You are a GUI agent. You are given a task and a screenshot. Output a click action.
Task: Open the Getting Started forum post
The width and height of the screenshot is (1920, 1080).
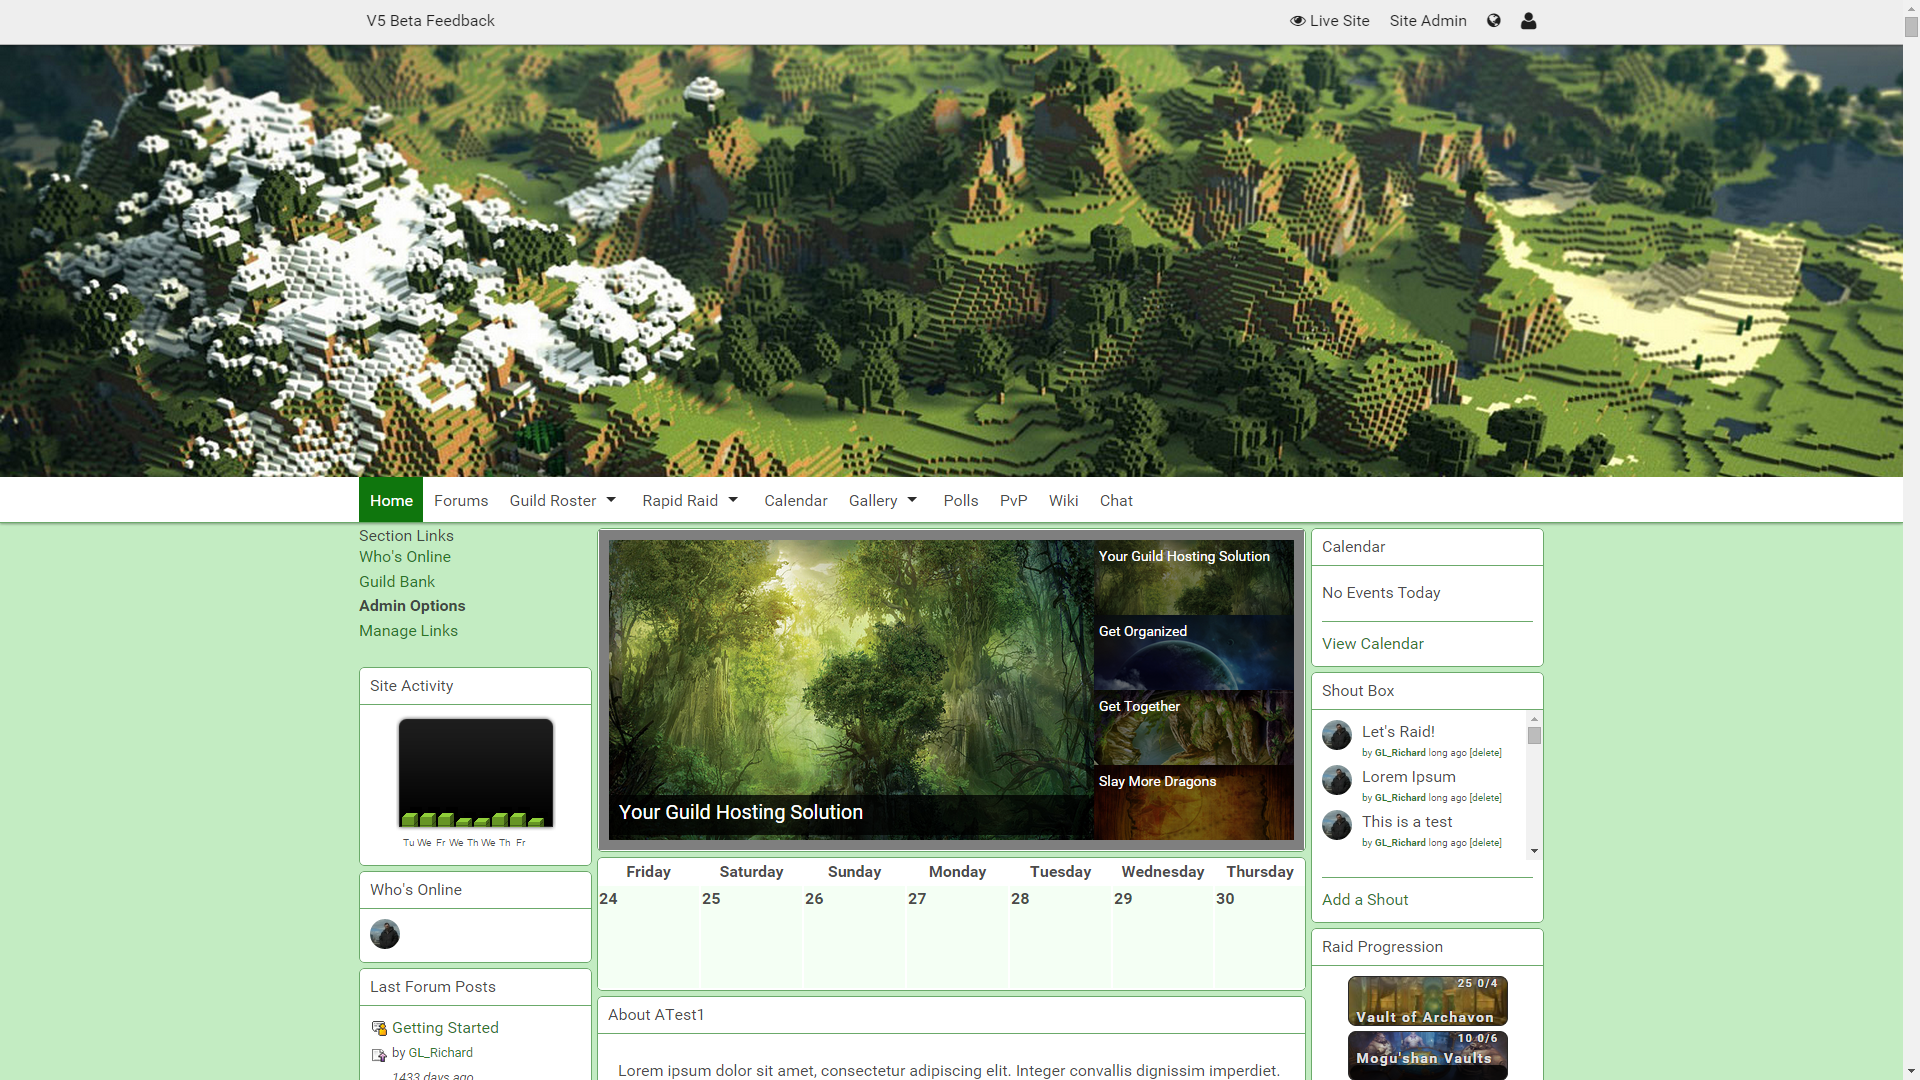[445, 1028]
